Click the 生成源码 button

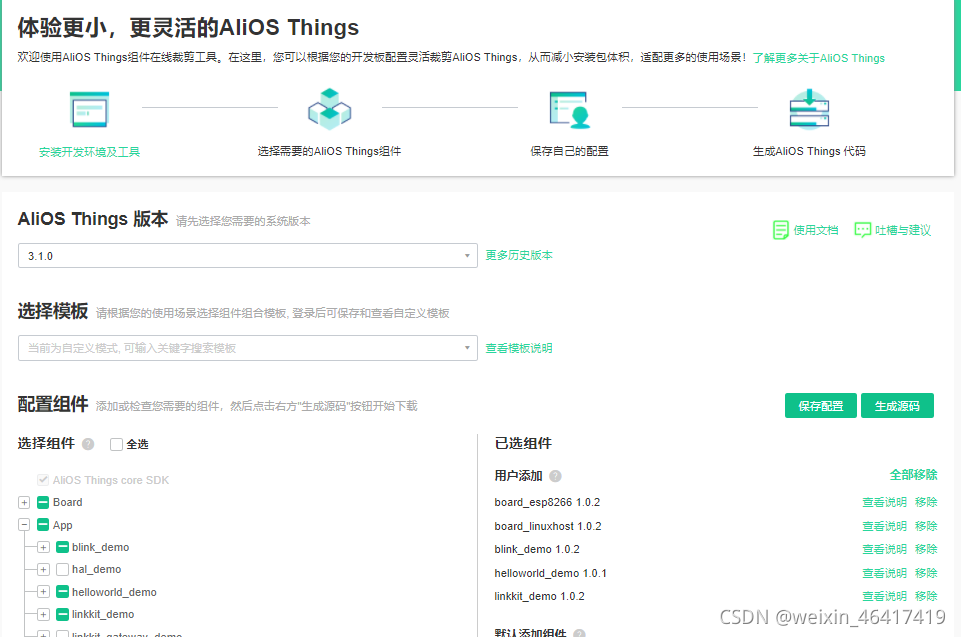[897, 406]
